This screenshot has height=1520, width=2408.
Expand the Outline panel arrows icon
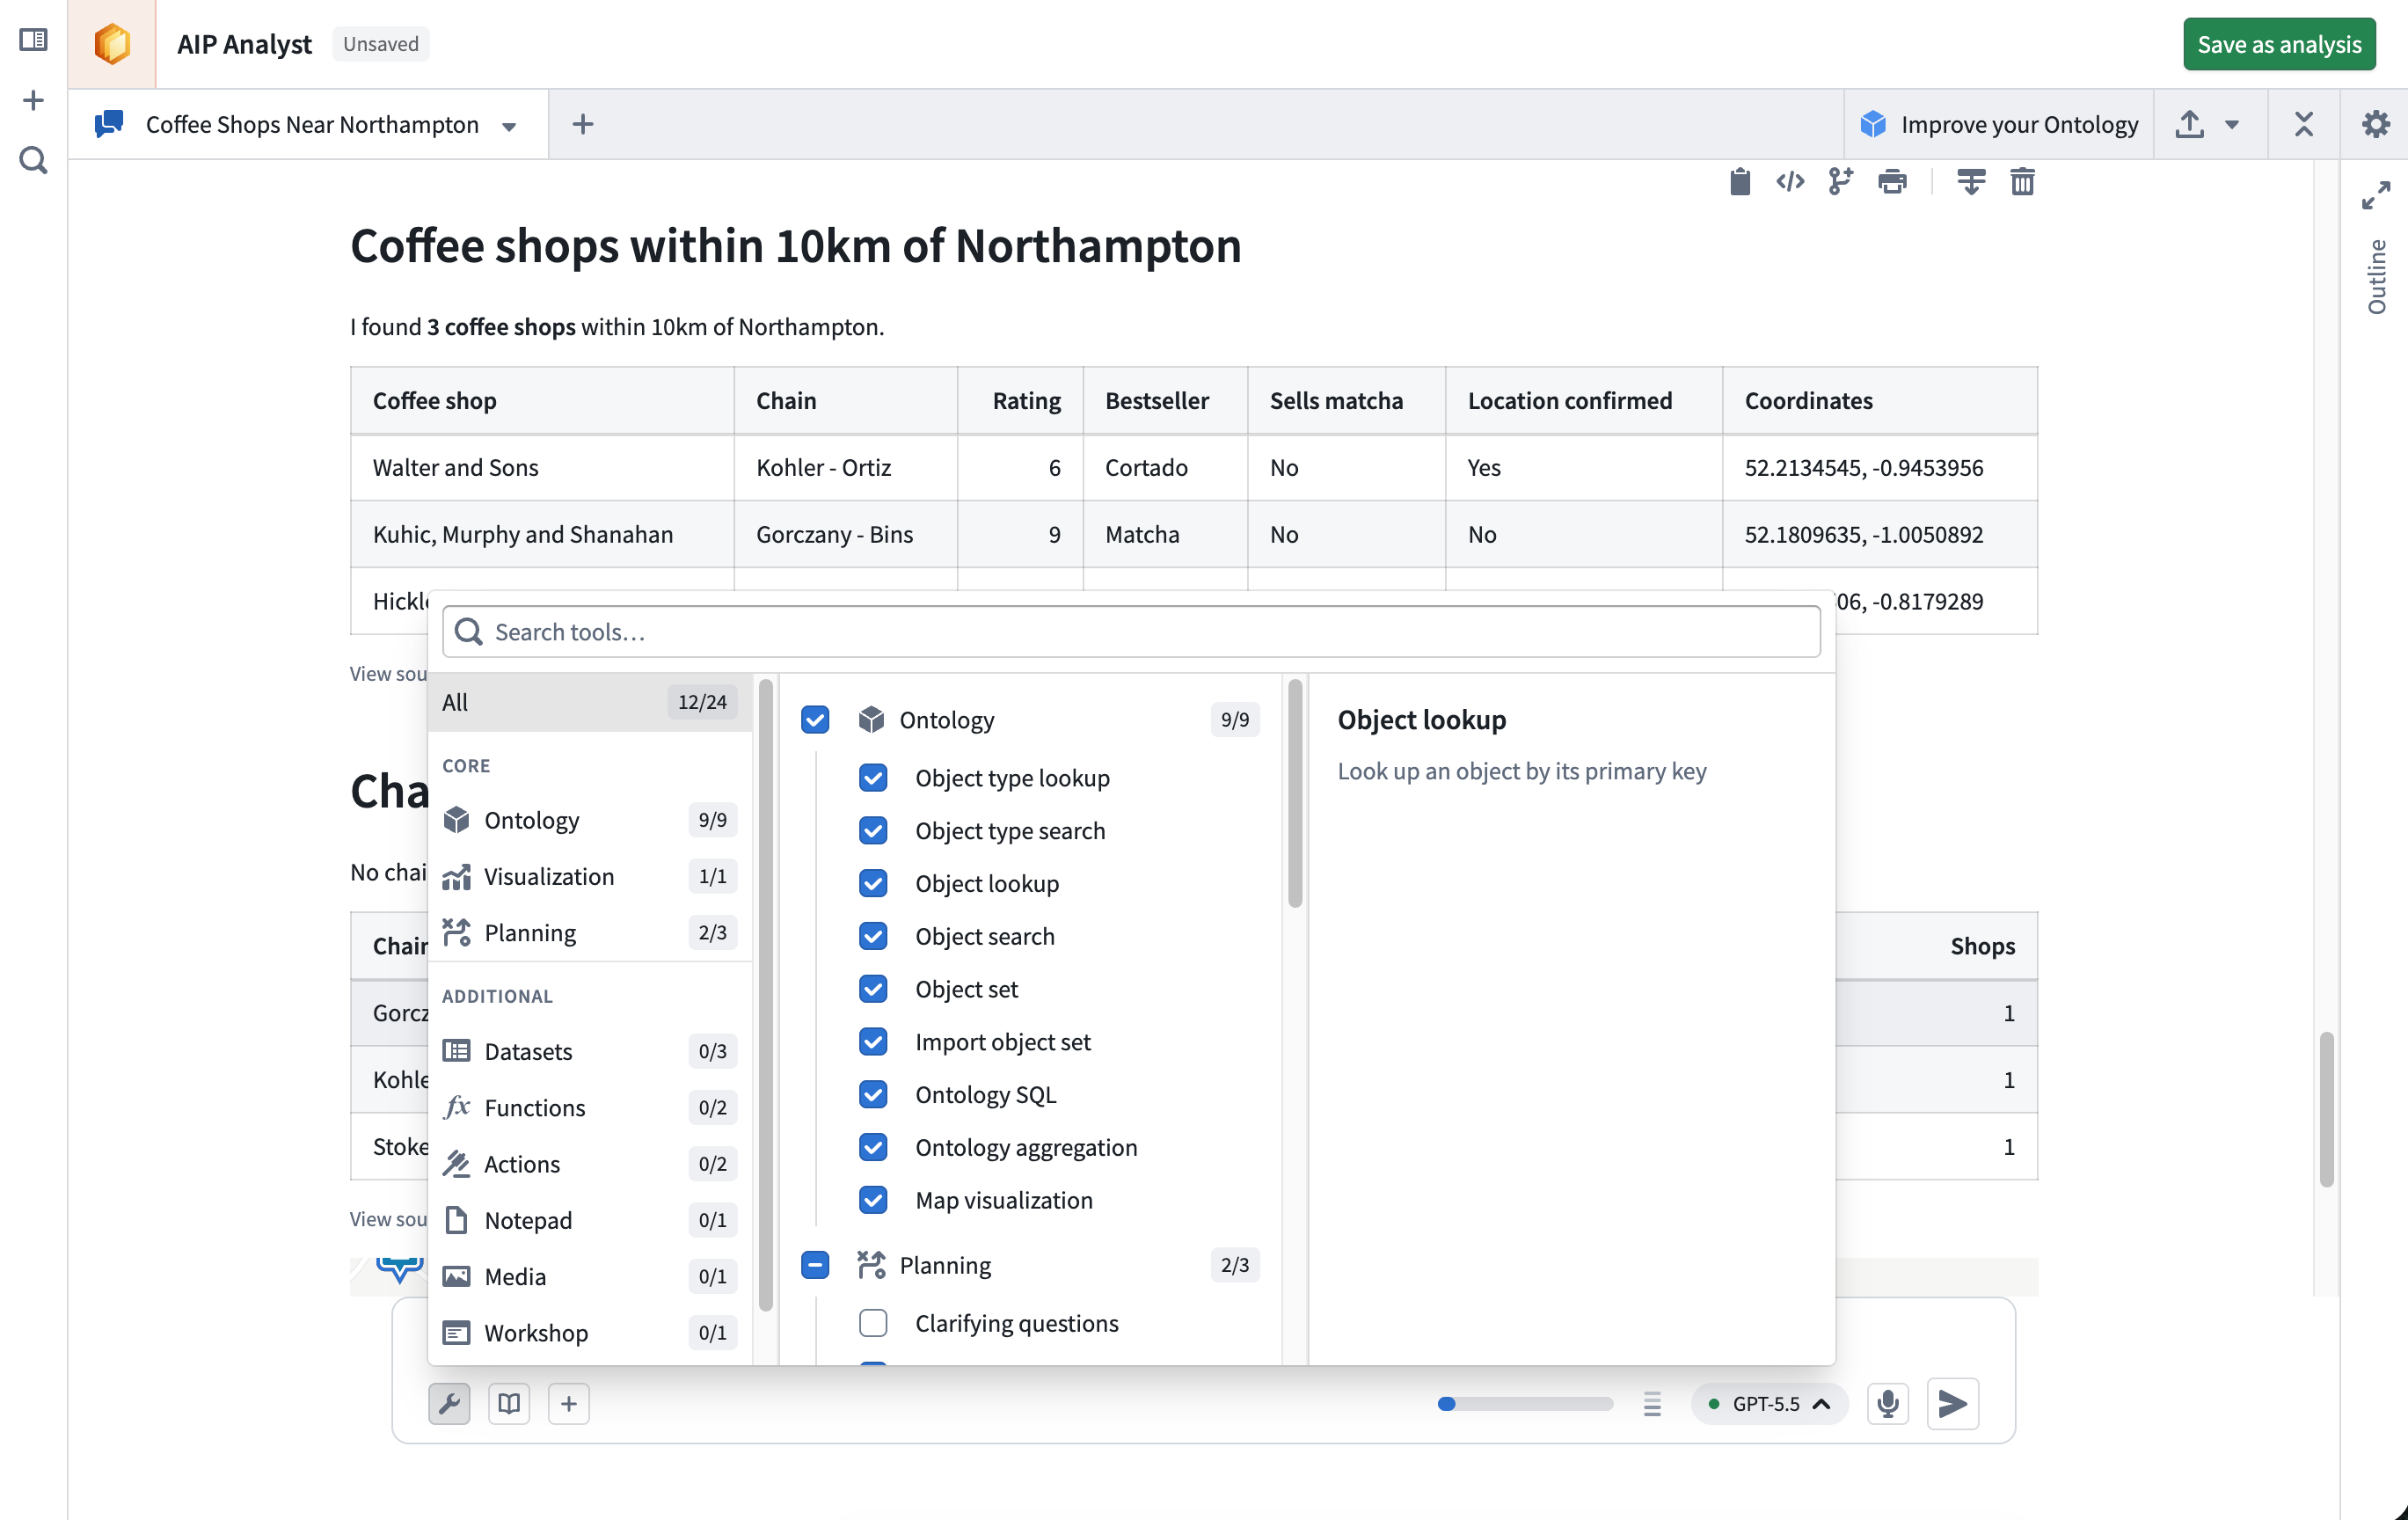[2376, 195]
